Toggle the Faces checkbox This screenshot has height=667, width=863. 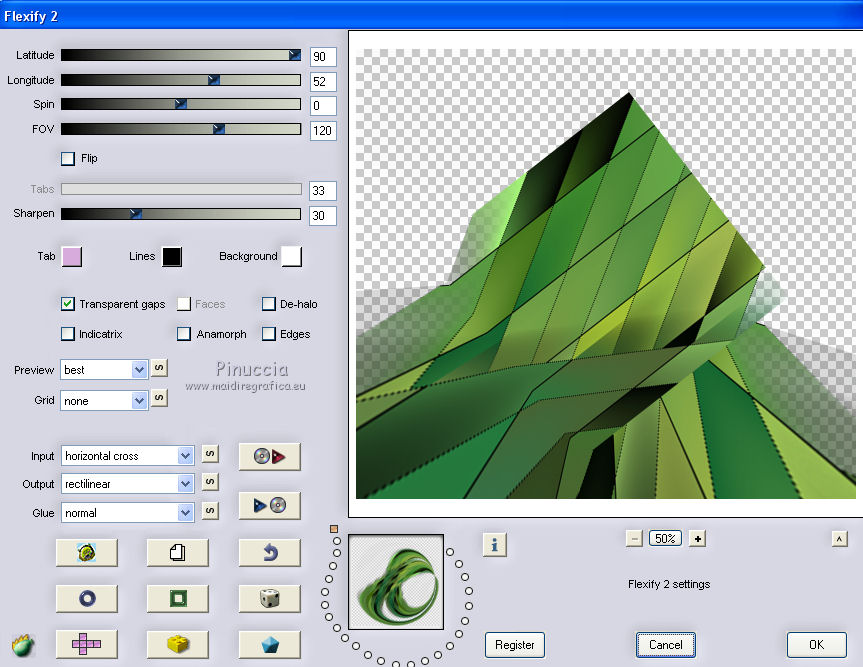184,304
